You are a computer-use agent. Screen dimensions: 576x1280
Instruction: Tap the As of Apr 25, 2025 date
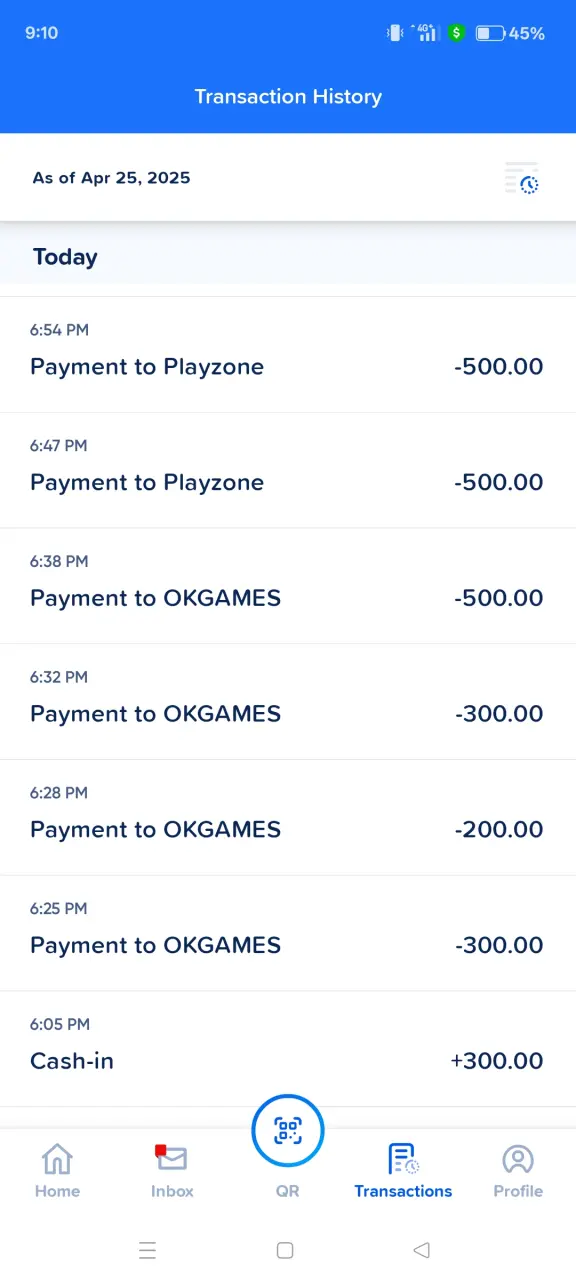coord(111,178)
